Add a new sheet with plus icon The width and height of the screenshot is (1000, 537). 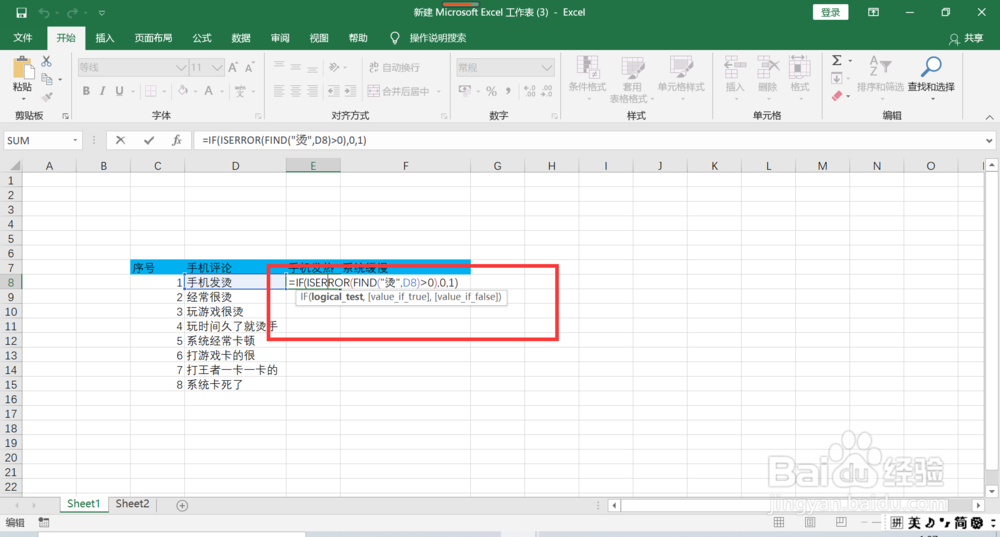(182, 505)
